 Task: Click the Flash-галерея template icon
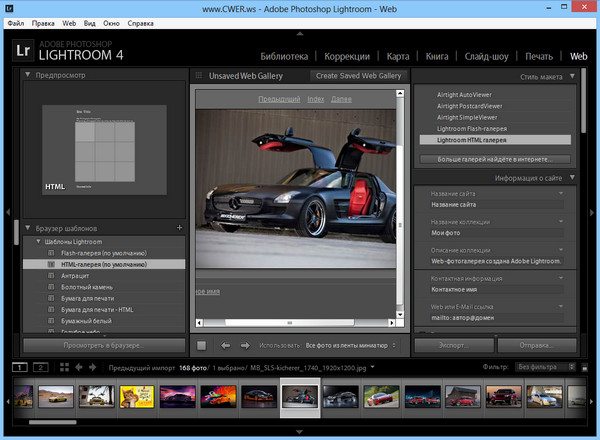point(51,253)
